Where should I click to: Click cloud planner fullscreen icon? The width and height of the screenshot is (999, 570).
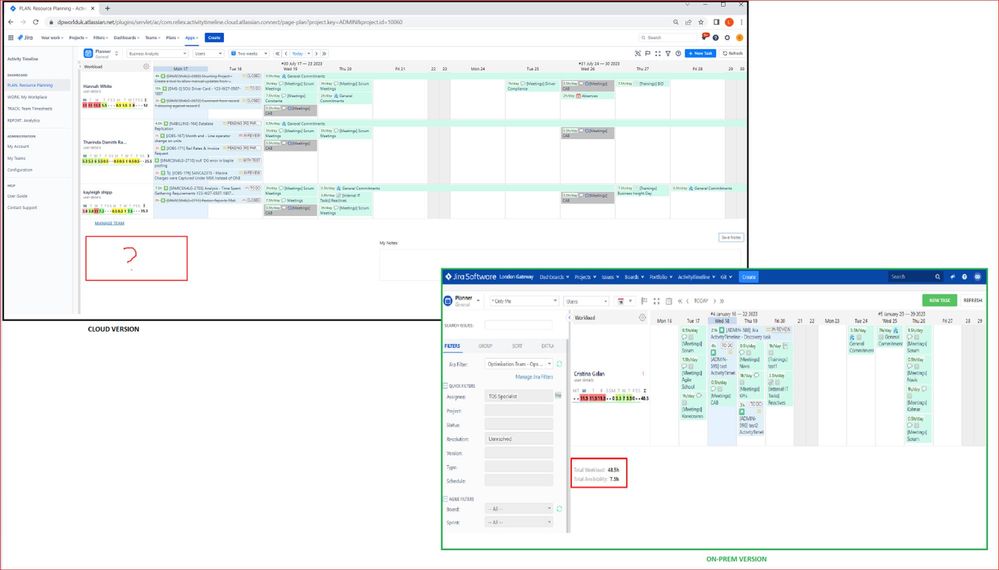pos(658,53)
